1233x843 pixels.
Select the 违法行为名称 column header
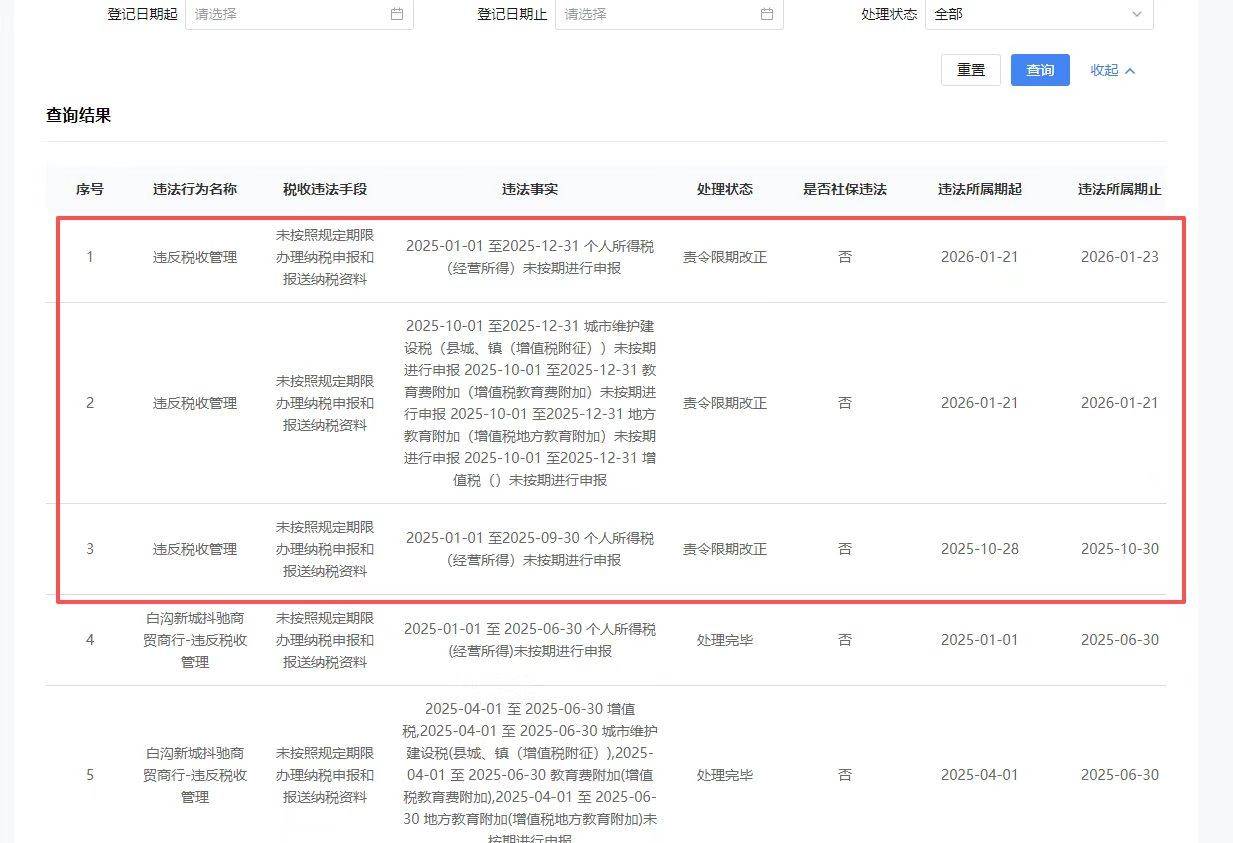pos(195,189)
